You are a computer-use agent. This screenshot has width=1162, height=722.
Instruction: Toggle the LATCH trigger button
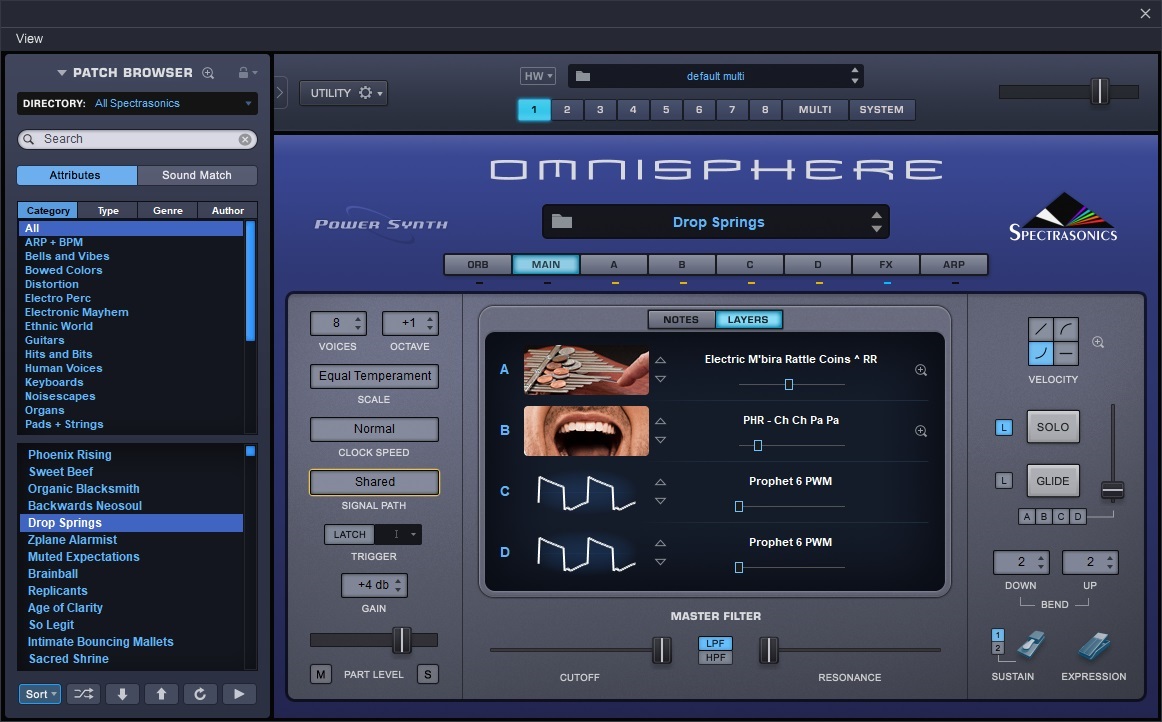pyautogui.click(x=349, y=535)
